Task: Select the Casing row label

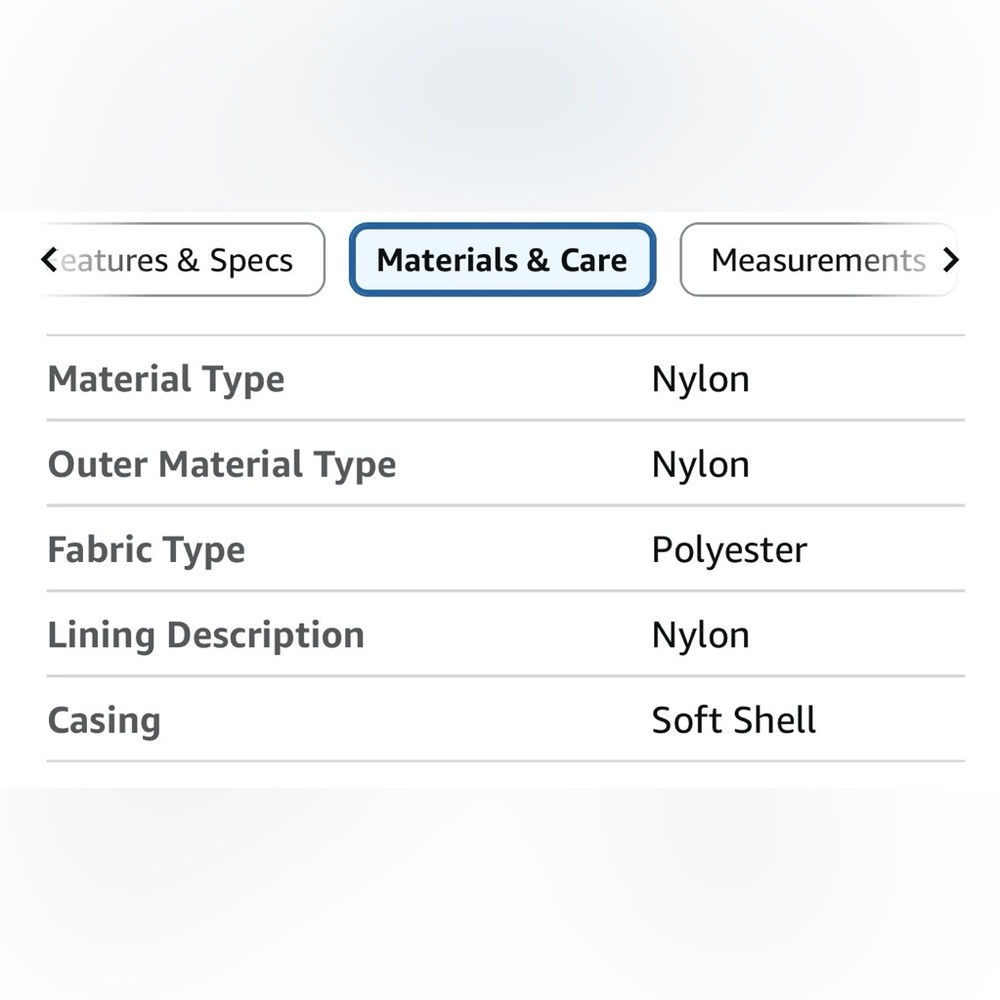Action: point(104,720)
